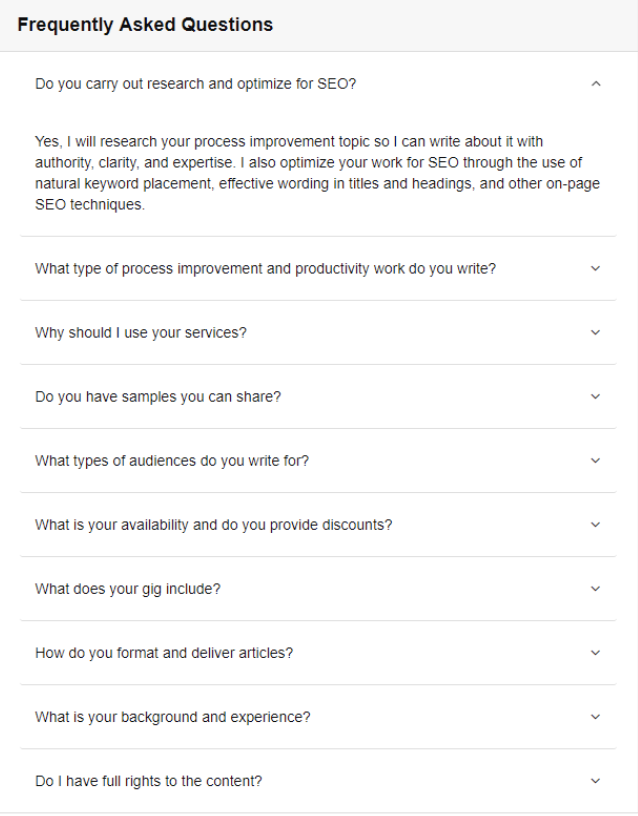Expand chevron for full rights question
The width and height of the screenshot is (638, 816).
596,780
